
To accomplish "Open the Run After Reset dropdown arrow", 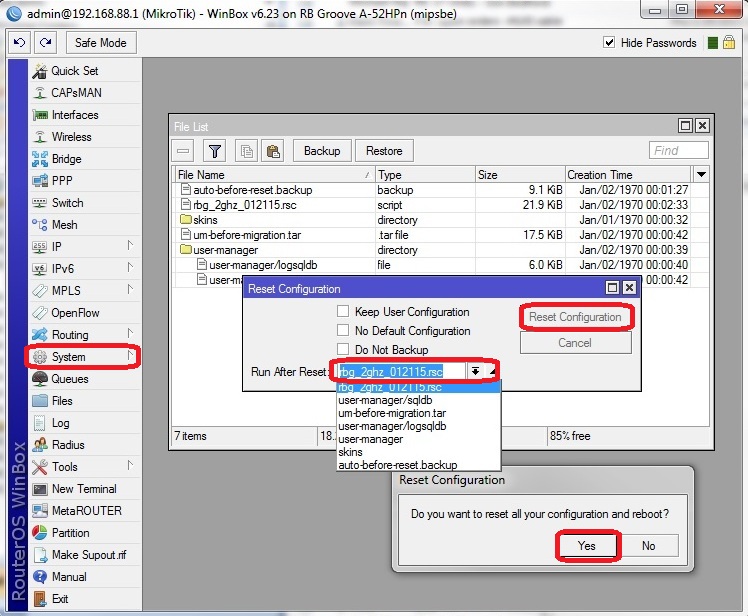I will pos(475,371).
